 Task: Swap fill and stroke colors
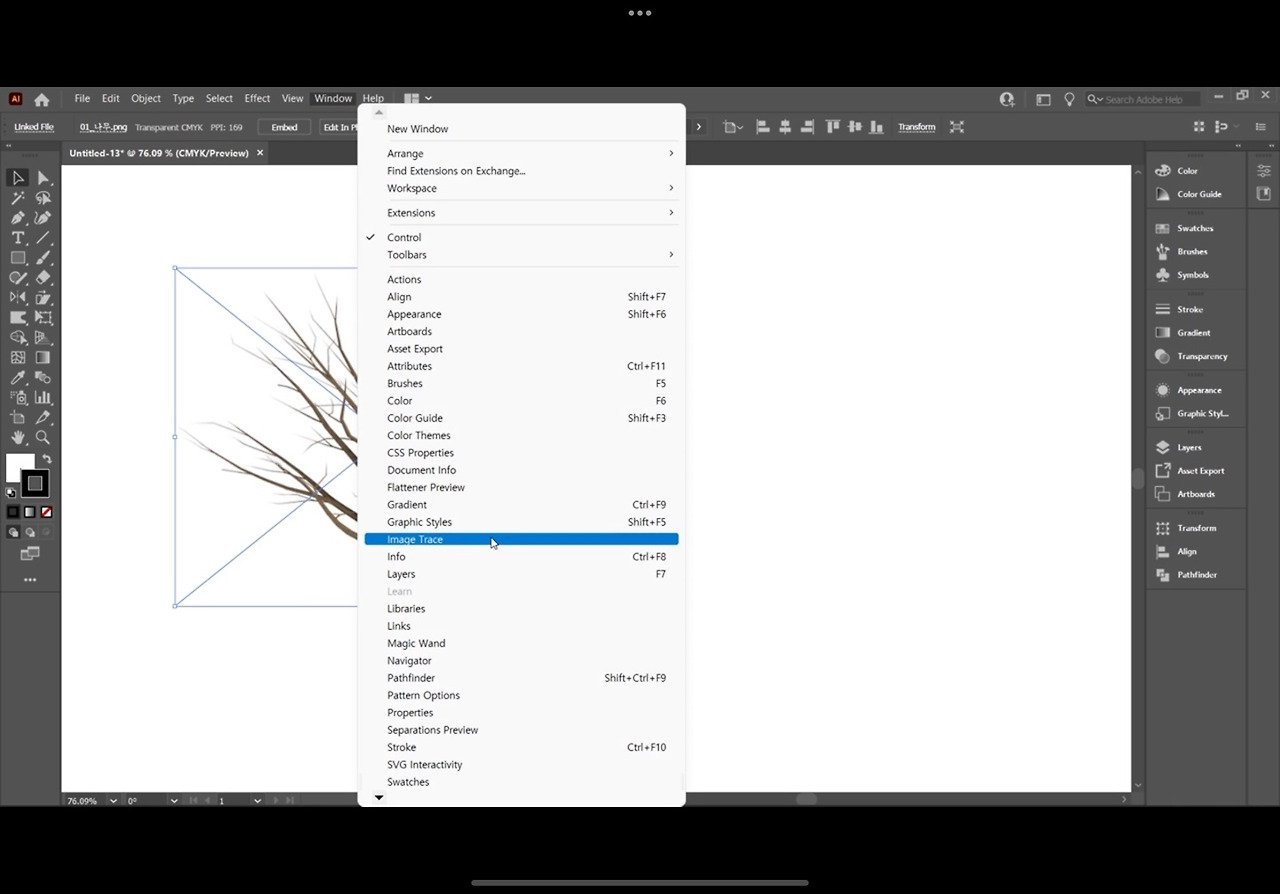point(46,459)
